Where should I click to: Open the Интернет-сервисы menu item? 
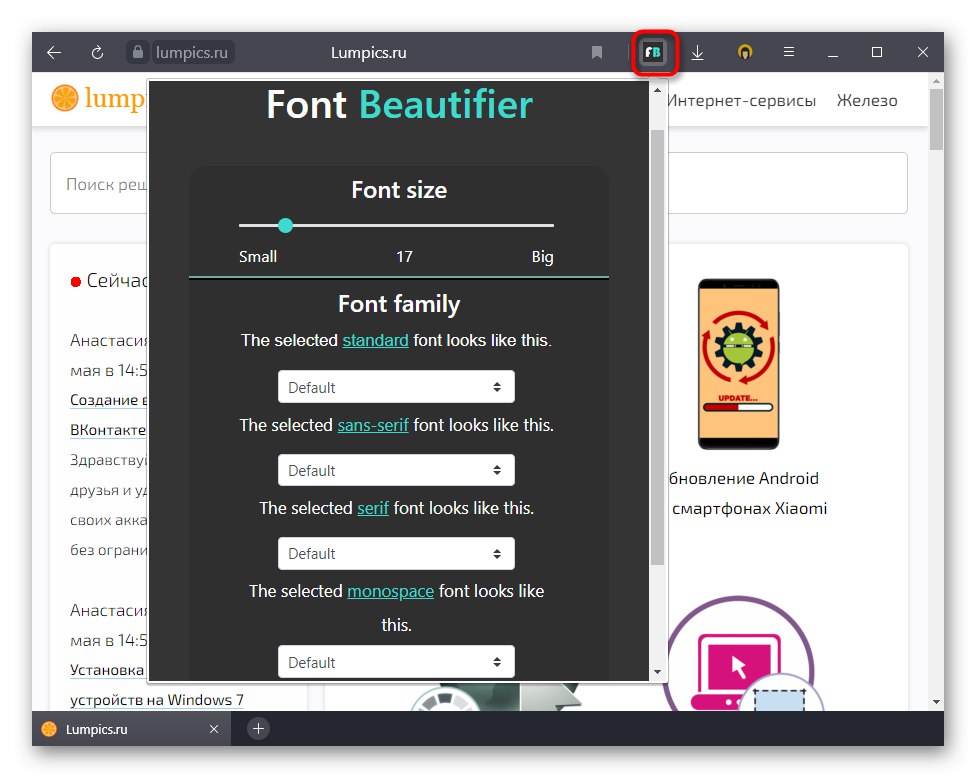(741, 100)
